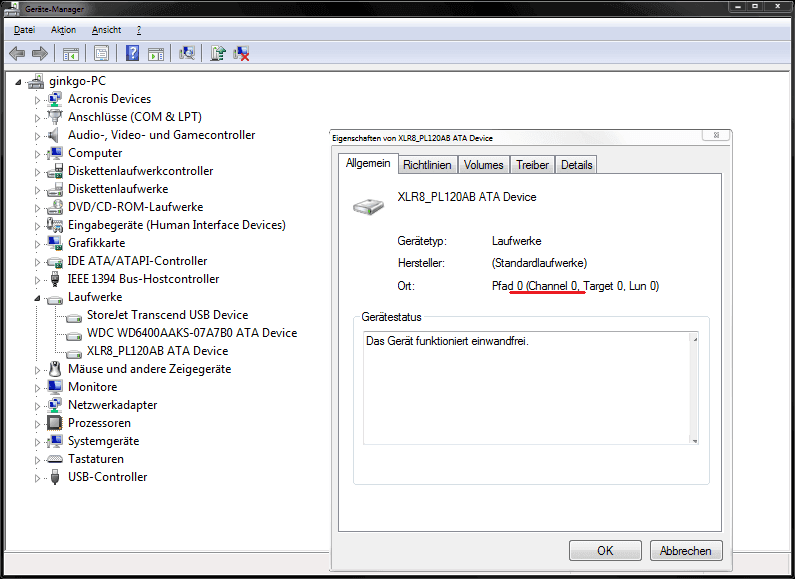Click the ginkgo-PC computer icon
The image size is (795, 579).
(36, 81)
